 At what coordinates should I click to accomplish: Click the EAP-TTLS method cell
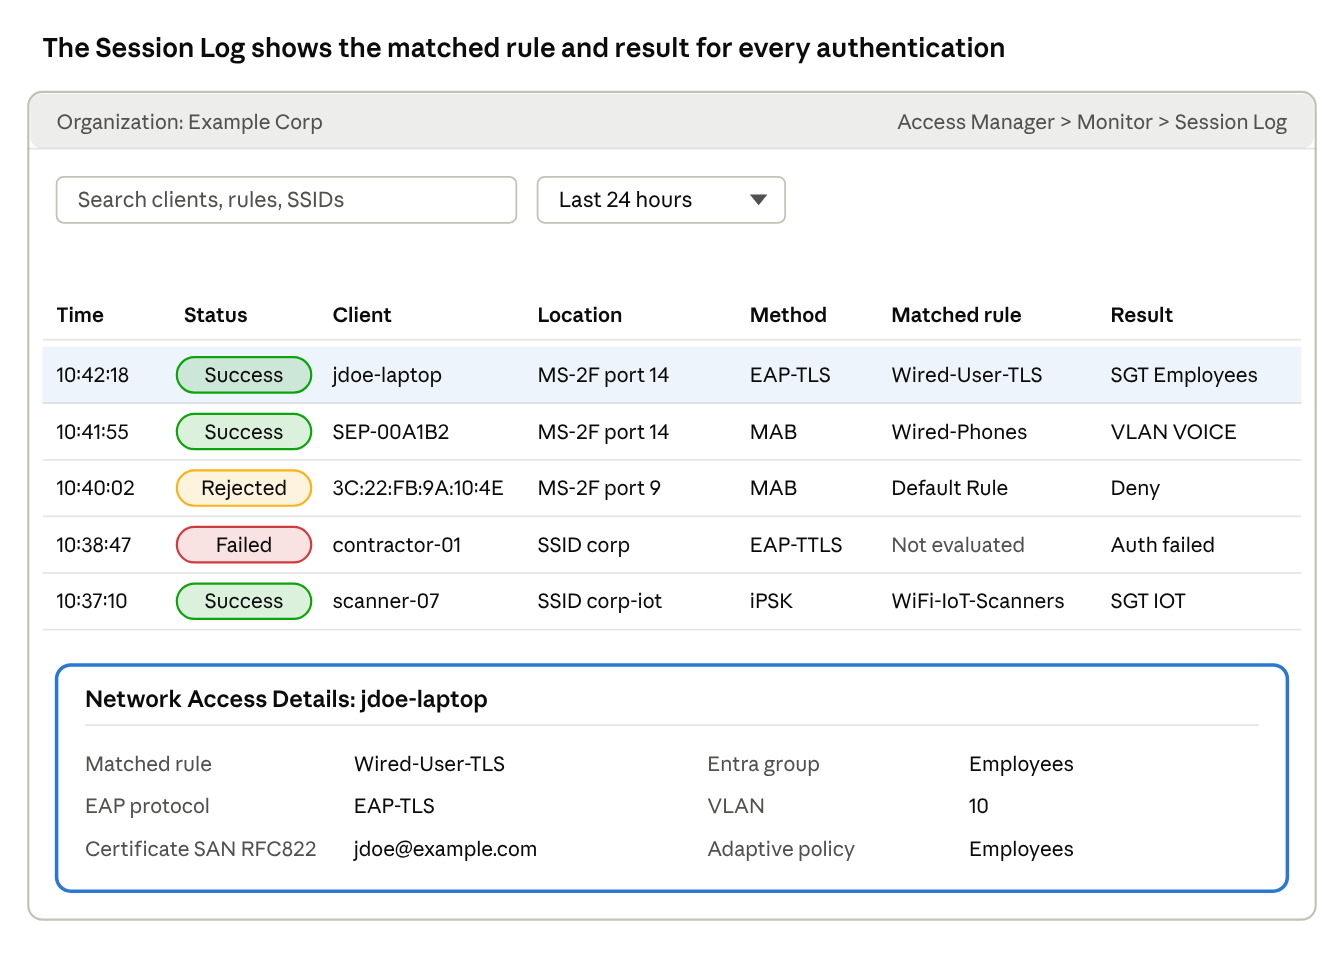[796, 545]
